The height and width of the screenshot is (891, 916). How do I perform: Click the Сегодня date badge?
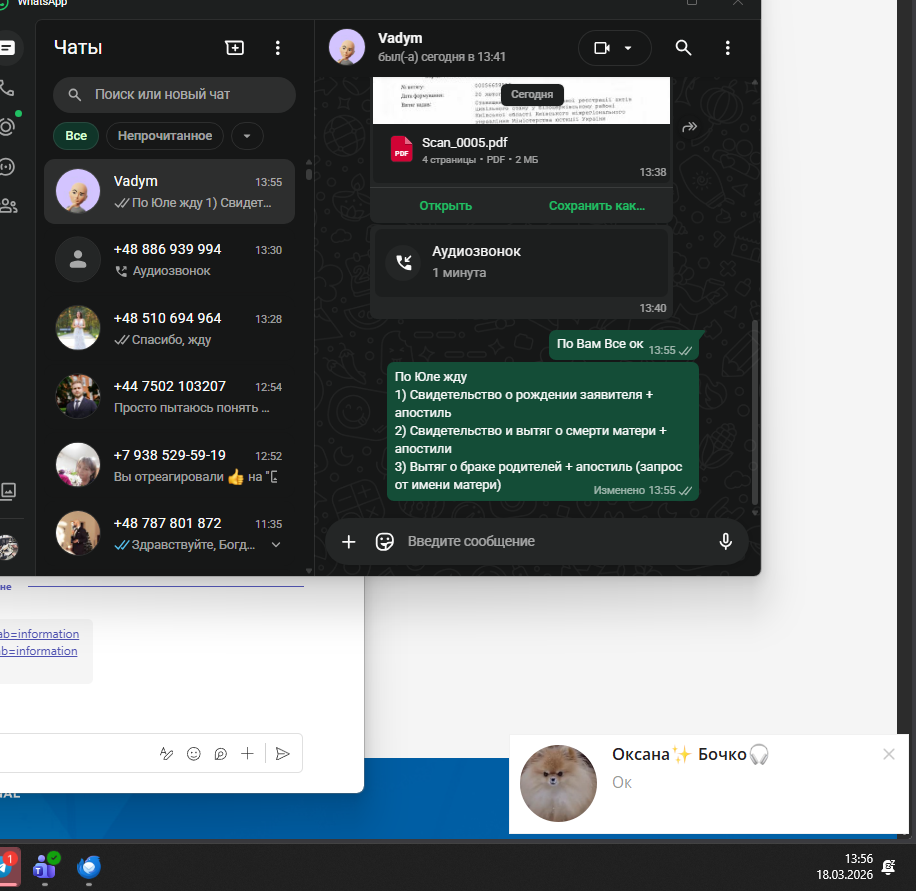point(532,95)
